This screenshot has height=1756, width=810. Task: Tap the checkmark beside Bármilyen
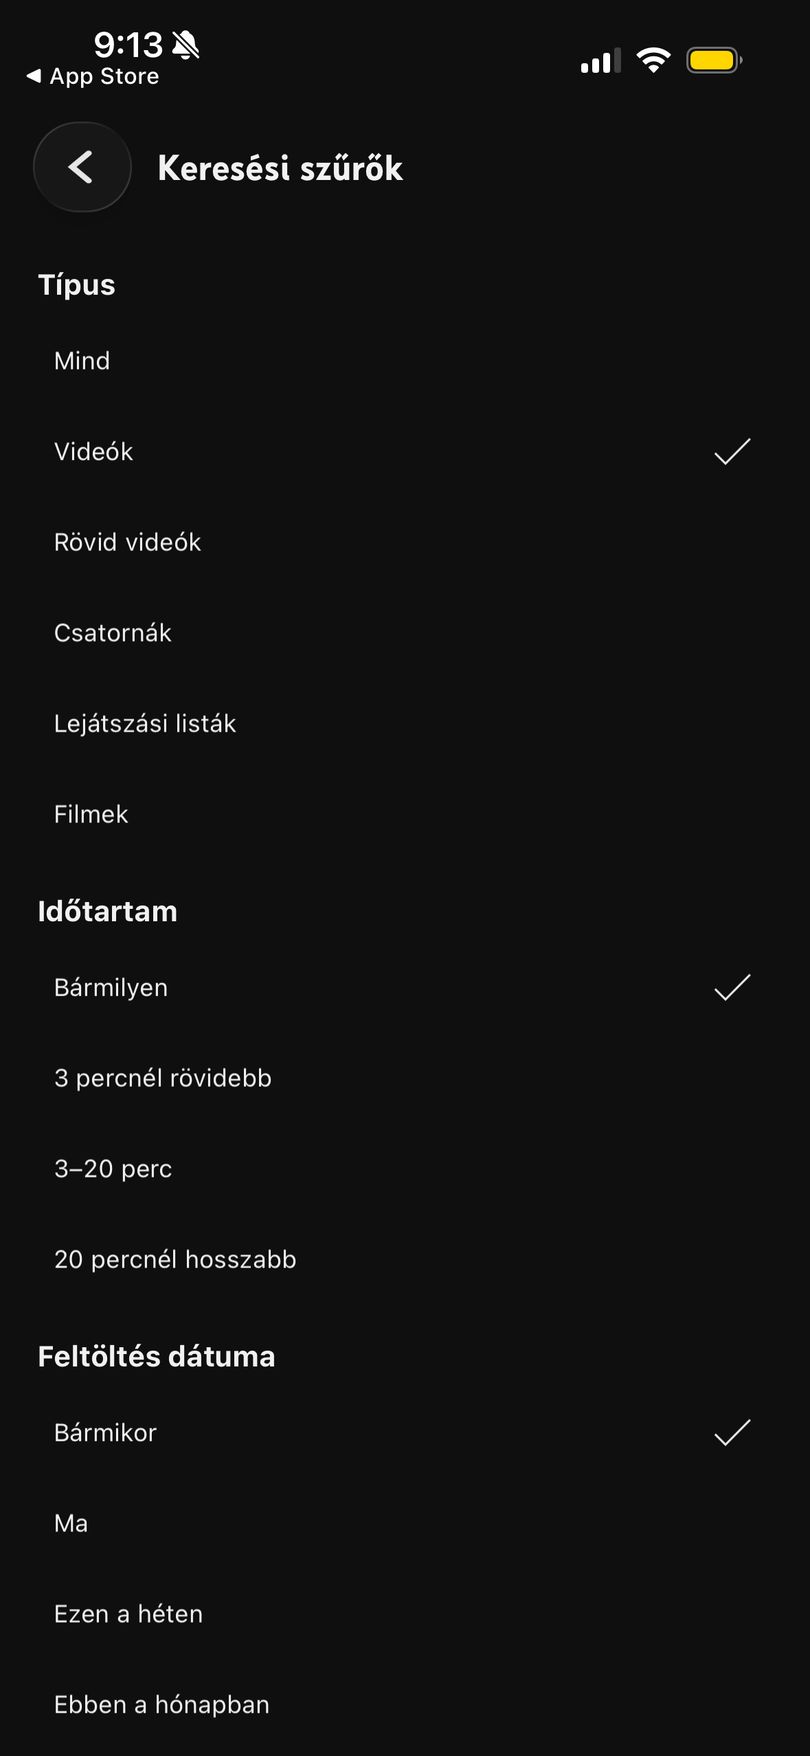732,988
